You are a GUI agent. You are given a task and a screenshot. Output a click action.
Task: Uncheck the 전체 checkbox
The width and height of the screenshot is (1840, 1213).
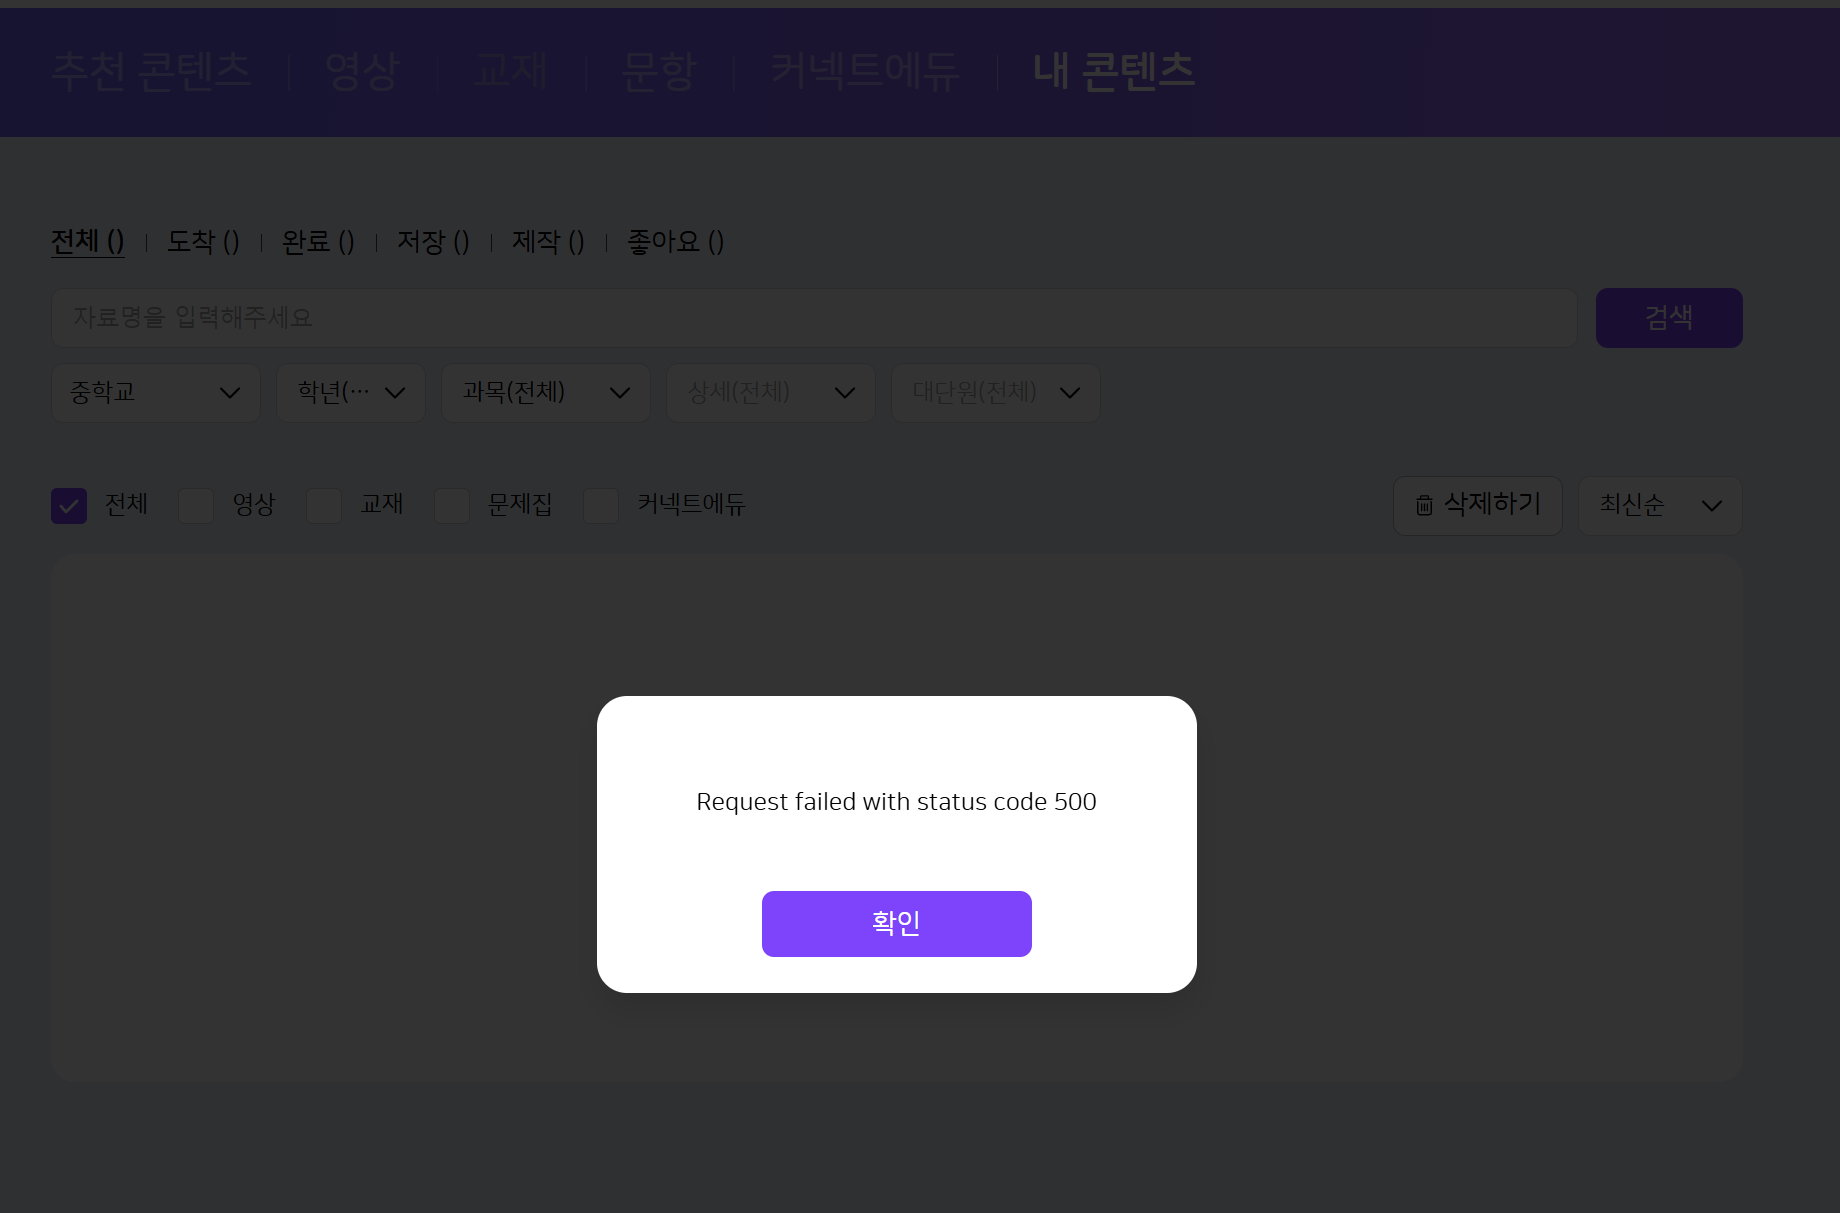point(69,506)
